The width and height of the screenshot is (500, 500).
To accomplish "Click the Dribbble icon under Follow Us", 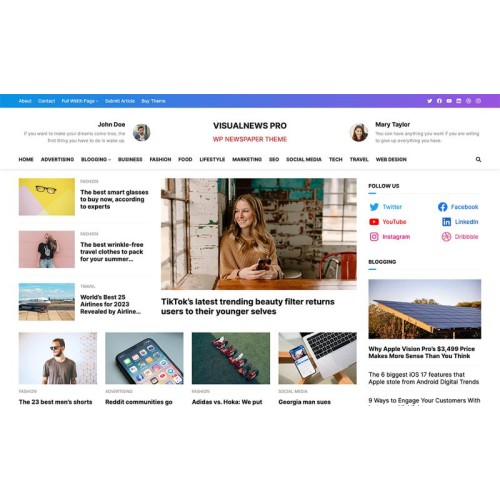I will pos(446,237).
